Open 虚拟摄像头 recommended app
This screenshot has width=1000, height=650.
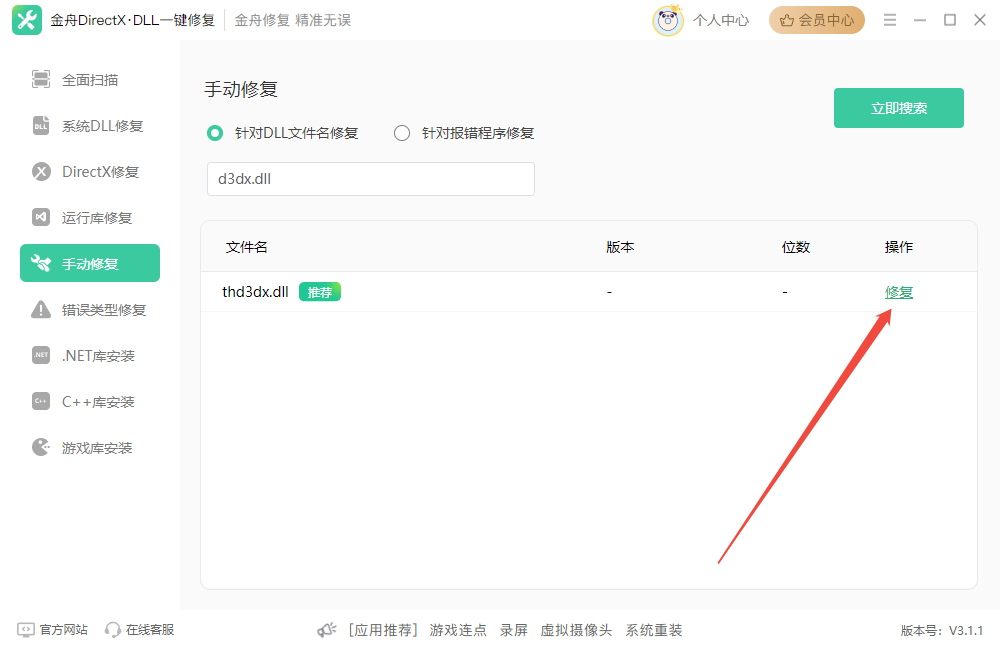pyautogui.click(x=576, y=630)
